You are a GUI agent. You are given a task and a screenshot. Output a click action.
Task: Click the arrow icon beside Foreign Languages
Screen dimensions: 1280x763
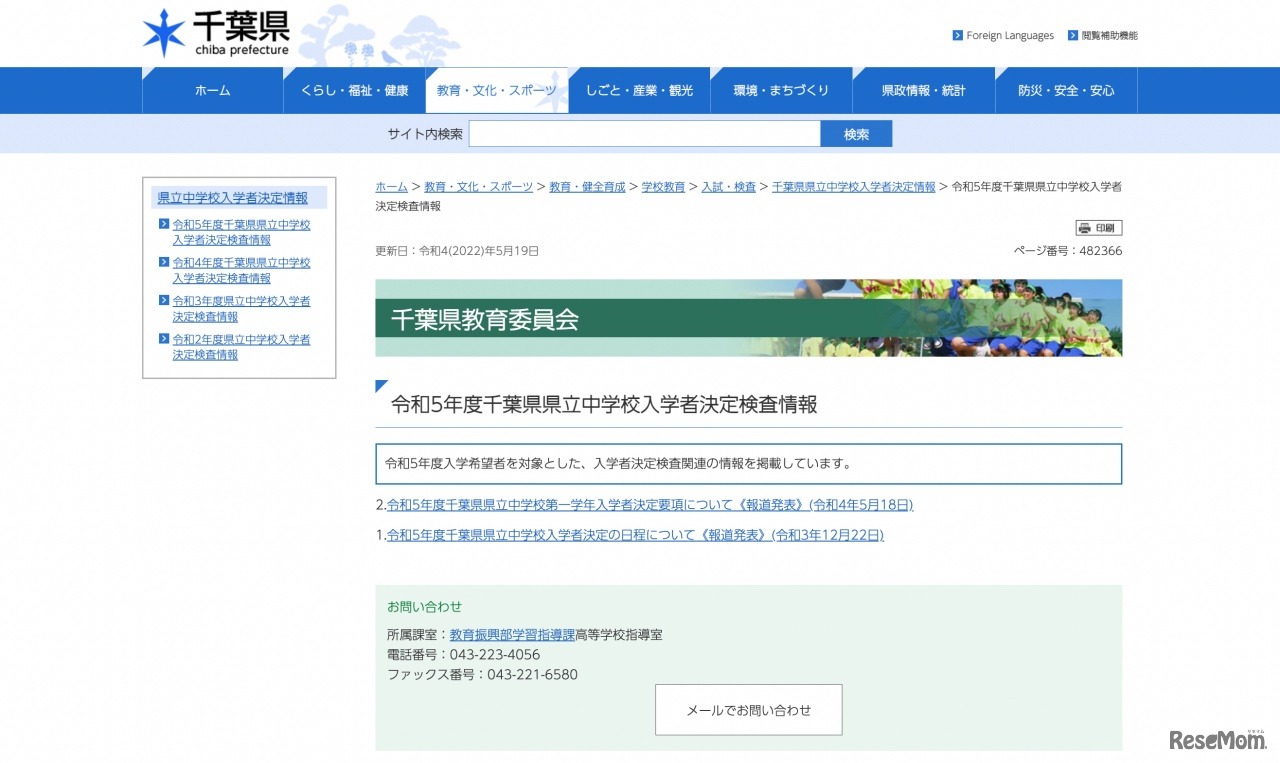point(956,35)
